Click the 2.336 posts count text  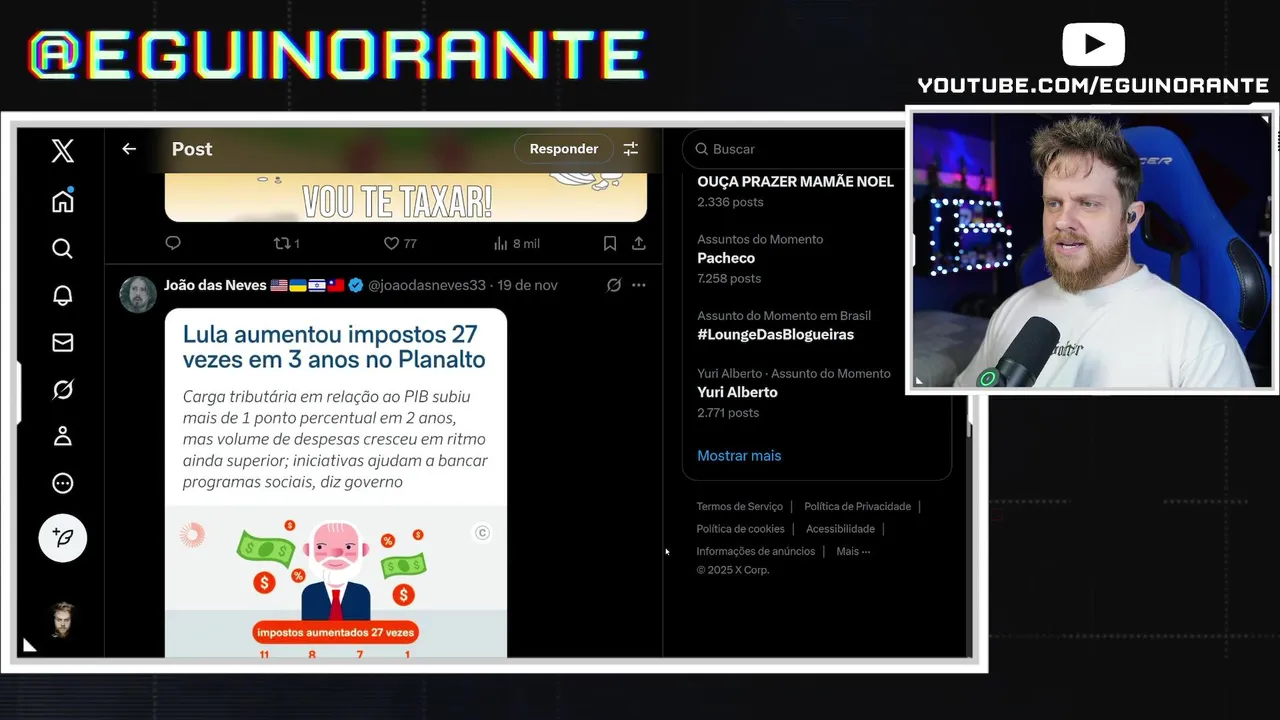pos(730,202)
